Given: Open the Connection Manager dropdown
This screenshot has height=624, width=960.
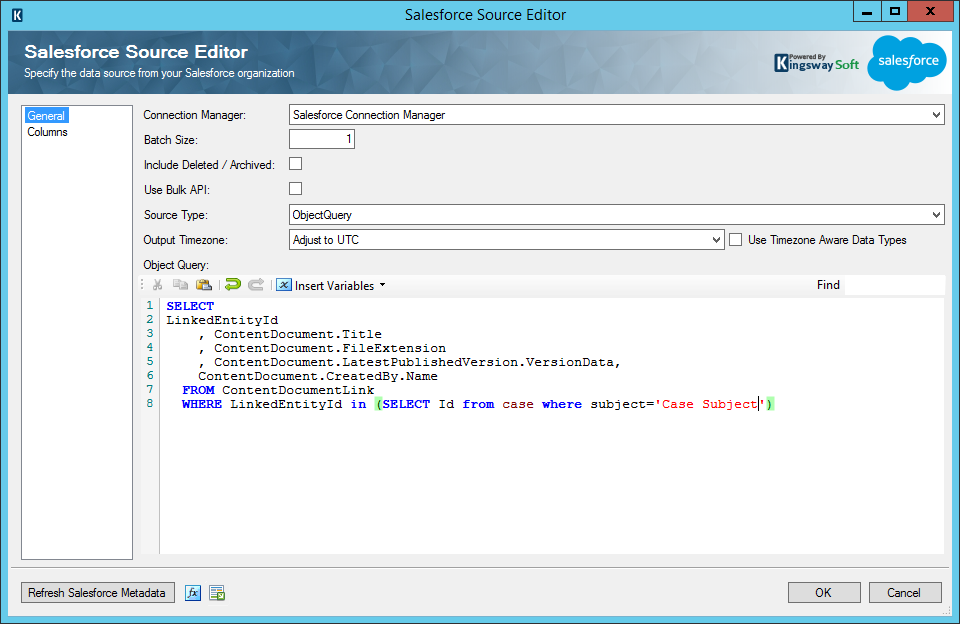Looking at the screenshot, I should pos(935,114).
